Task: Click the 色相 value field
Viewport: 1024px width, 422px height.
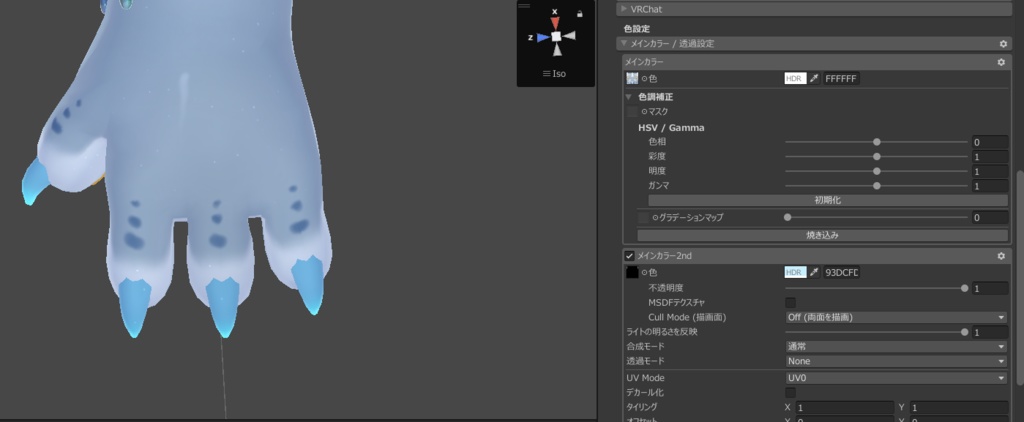Action: click(989, 142)
